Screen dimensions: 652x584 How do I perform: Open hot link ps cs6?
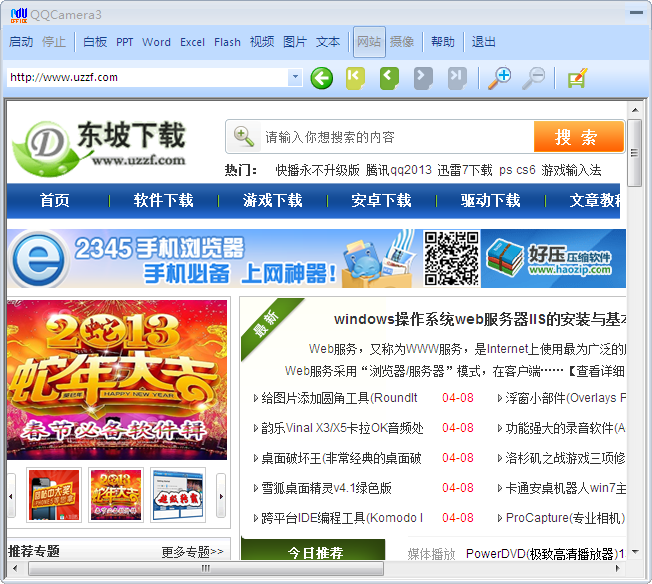pyautogui.click(x=517, y=170)
